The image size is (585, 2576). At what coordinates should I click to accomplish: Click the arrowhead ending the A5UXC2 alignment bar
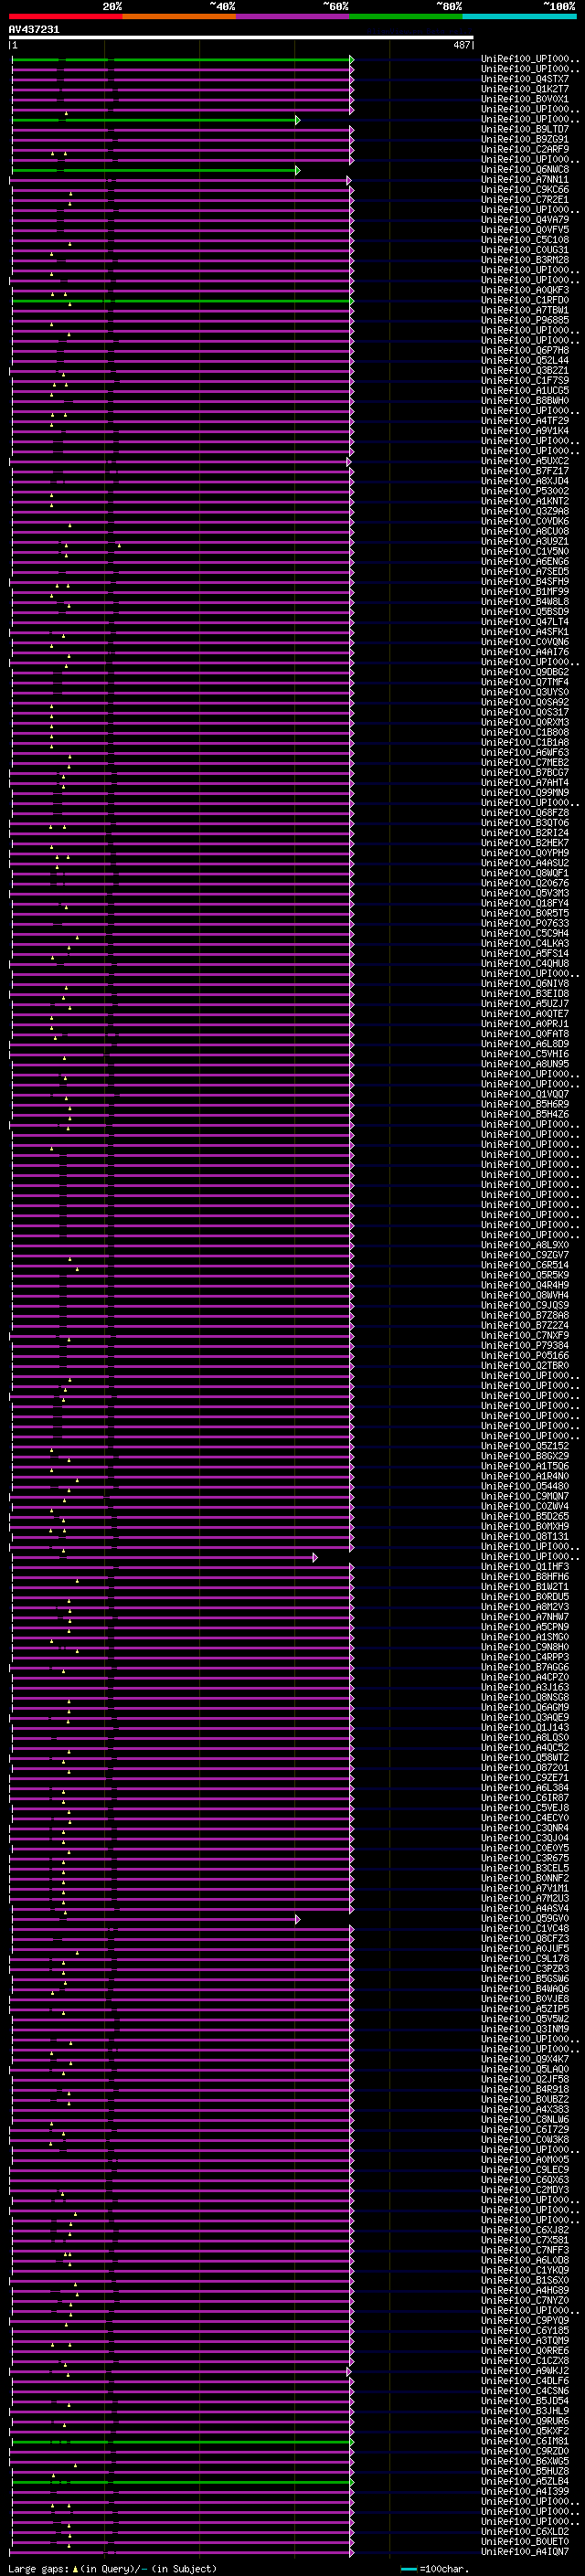(x=348, y=462)
